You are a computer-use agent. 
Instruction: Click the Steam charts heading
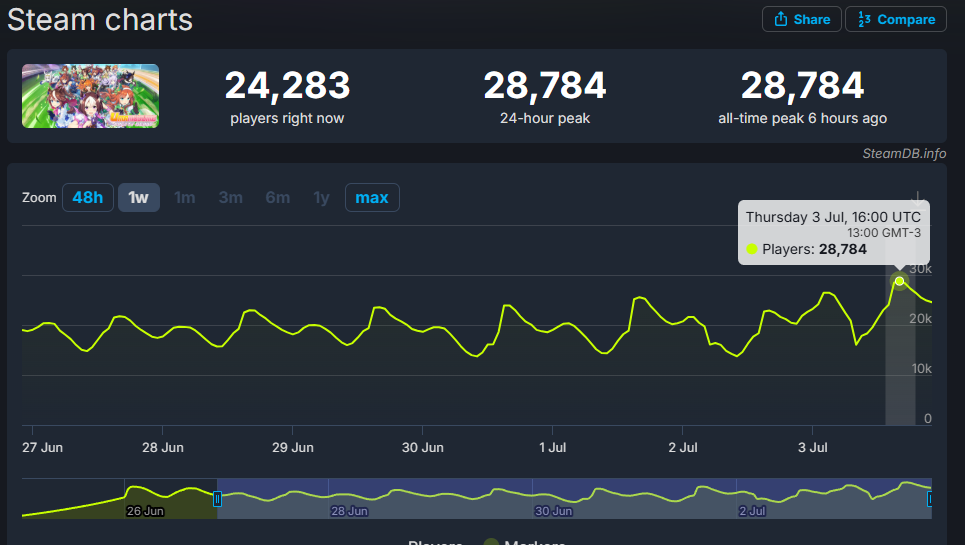pos(100,20)
